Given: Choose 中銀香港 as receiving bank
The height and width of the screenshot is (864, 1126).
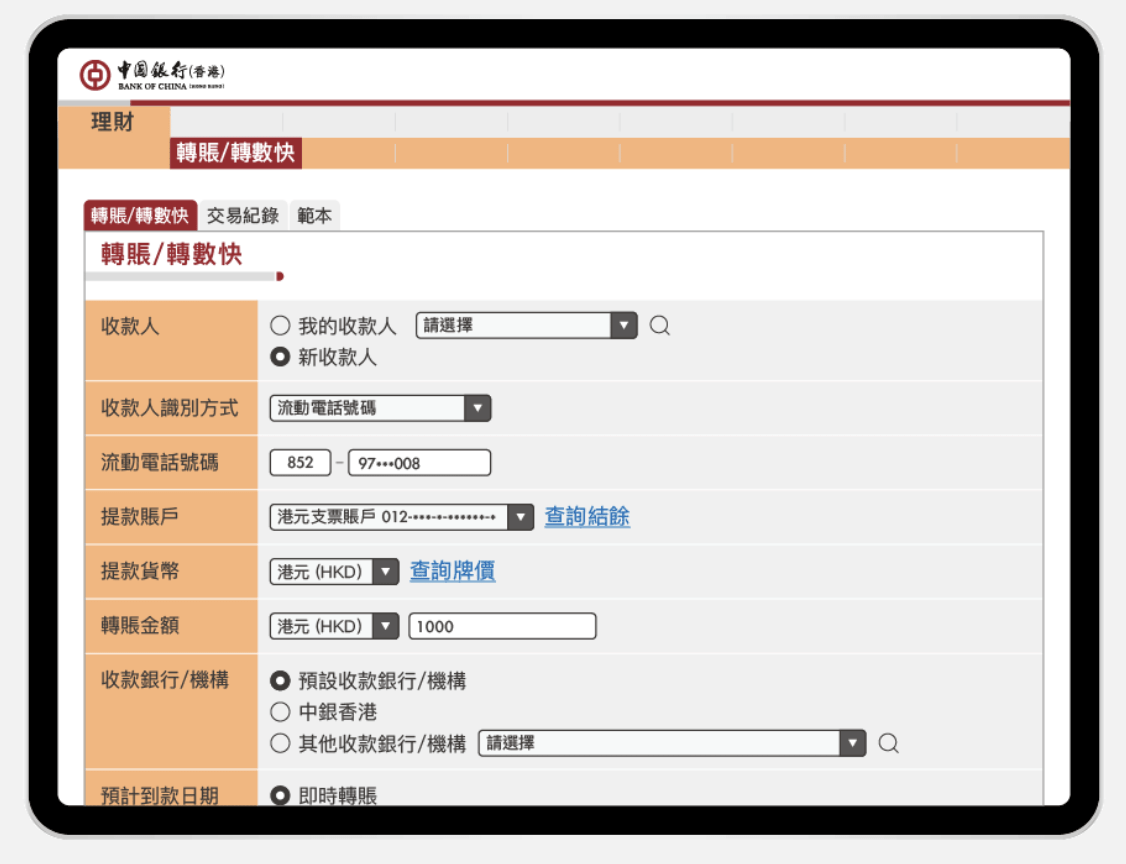Looking at the screenshot, I should [279, 712].
